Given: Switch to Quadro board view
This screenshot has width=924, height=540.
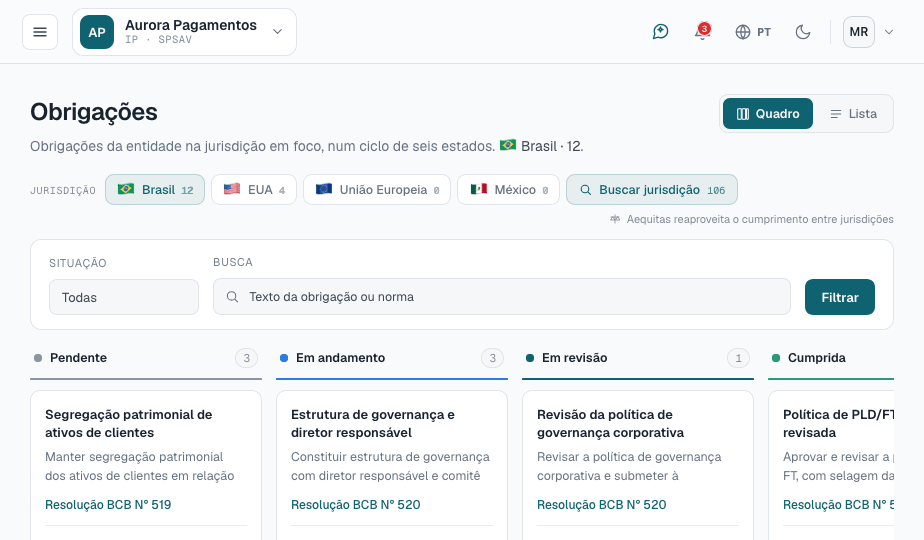Looking at the screenshot, I should pos(768,114).
